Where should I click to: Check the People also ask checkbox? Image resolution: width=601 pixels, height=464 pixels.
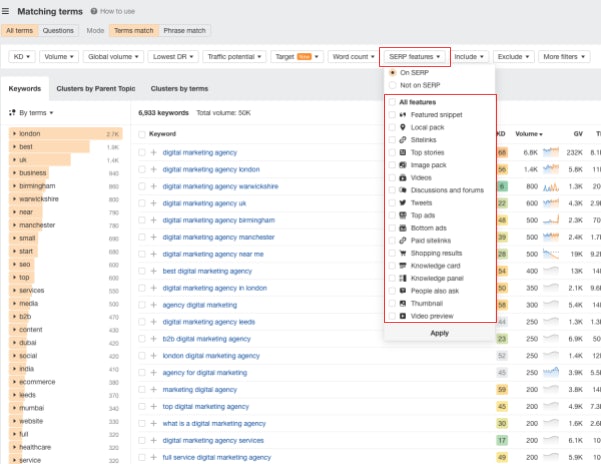pyautogui.click(x=391, y=290)
